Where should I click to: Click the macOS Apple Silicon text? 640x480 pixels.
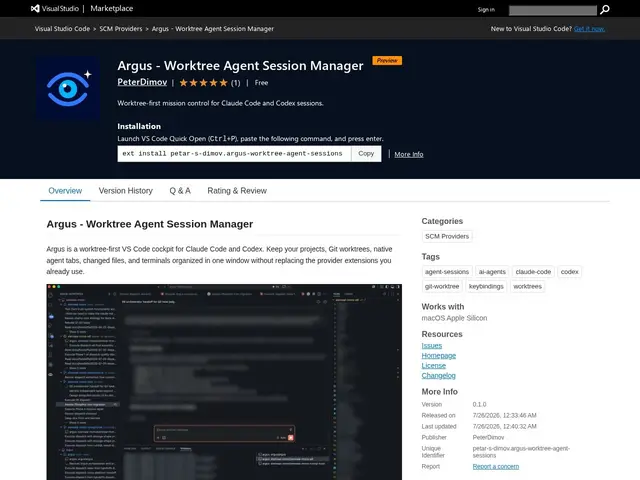pyautogui.click(x=454, y=318)
